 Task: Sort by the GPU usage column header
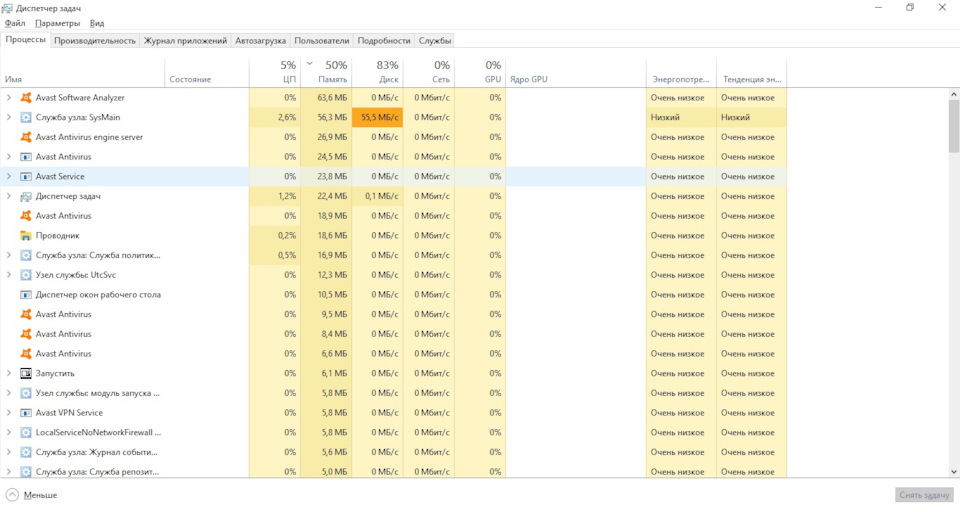[481, 73]
